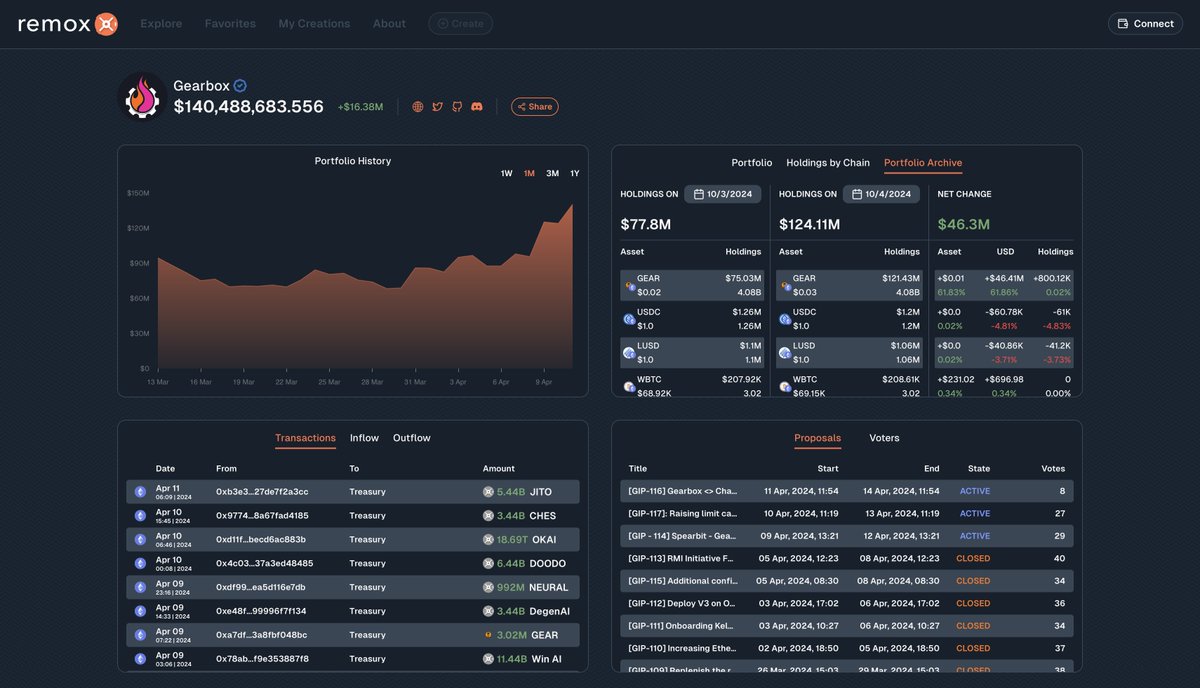Switch to Holdings by Chain tab
This screenshot has width=1200, height=688.
(828, 163)
